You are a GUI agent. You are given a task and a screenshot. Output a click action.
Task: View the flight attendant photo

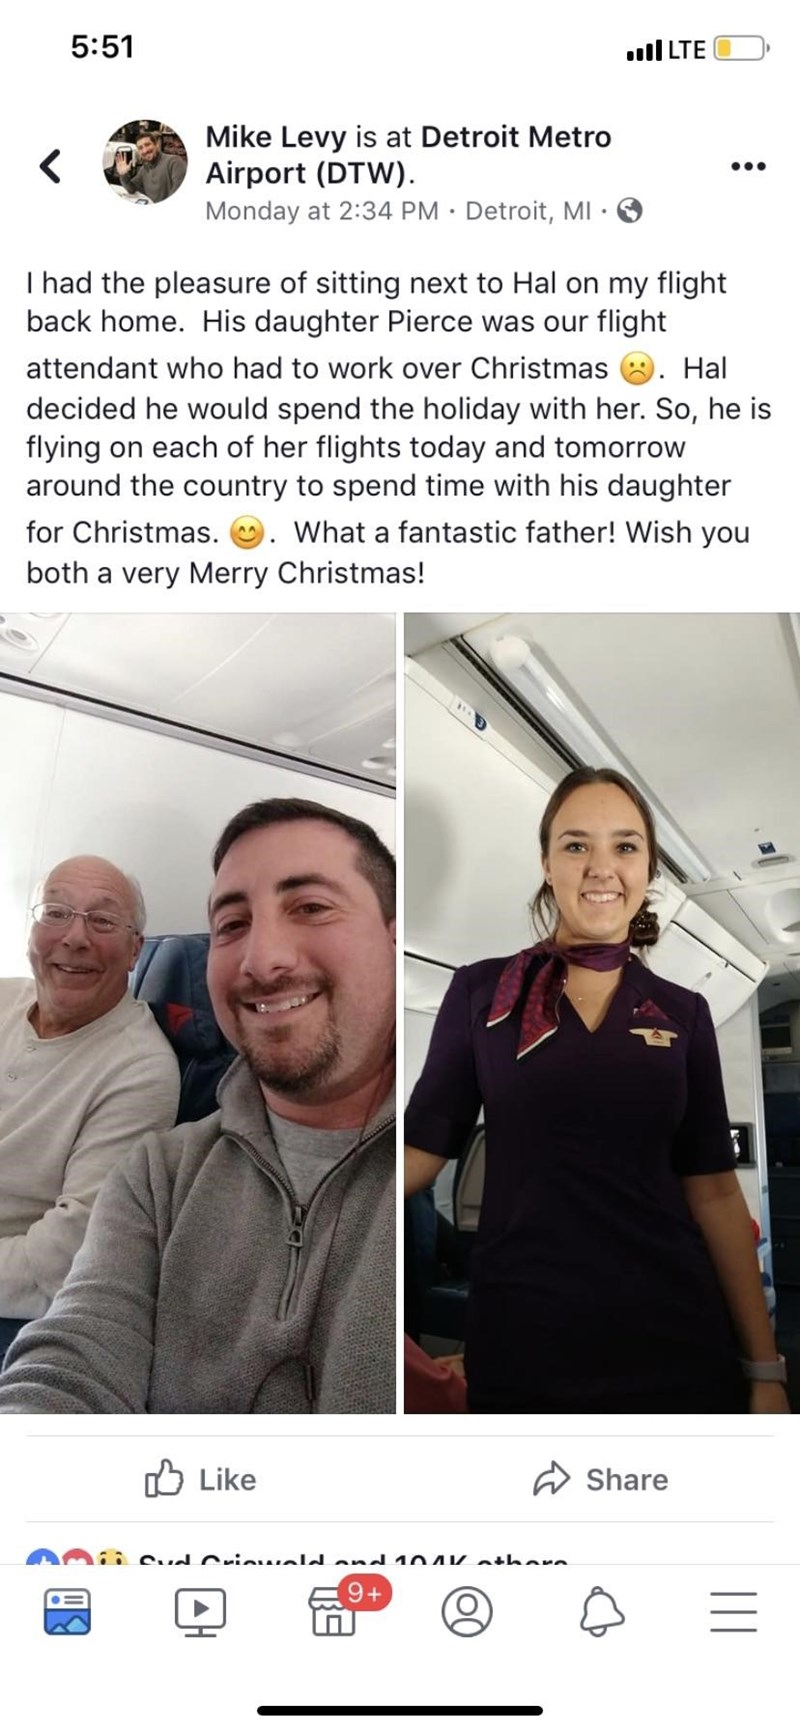point(602,1012)
